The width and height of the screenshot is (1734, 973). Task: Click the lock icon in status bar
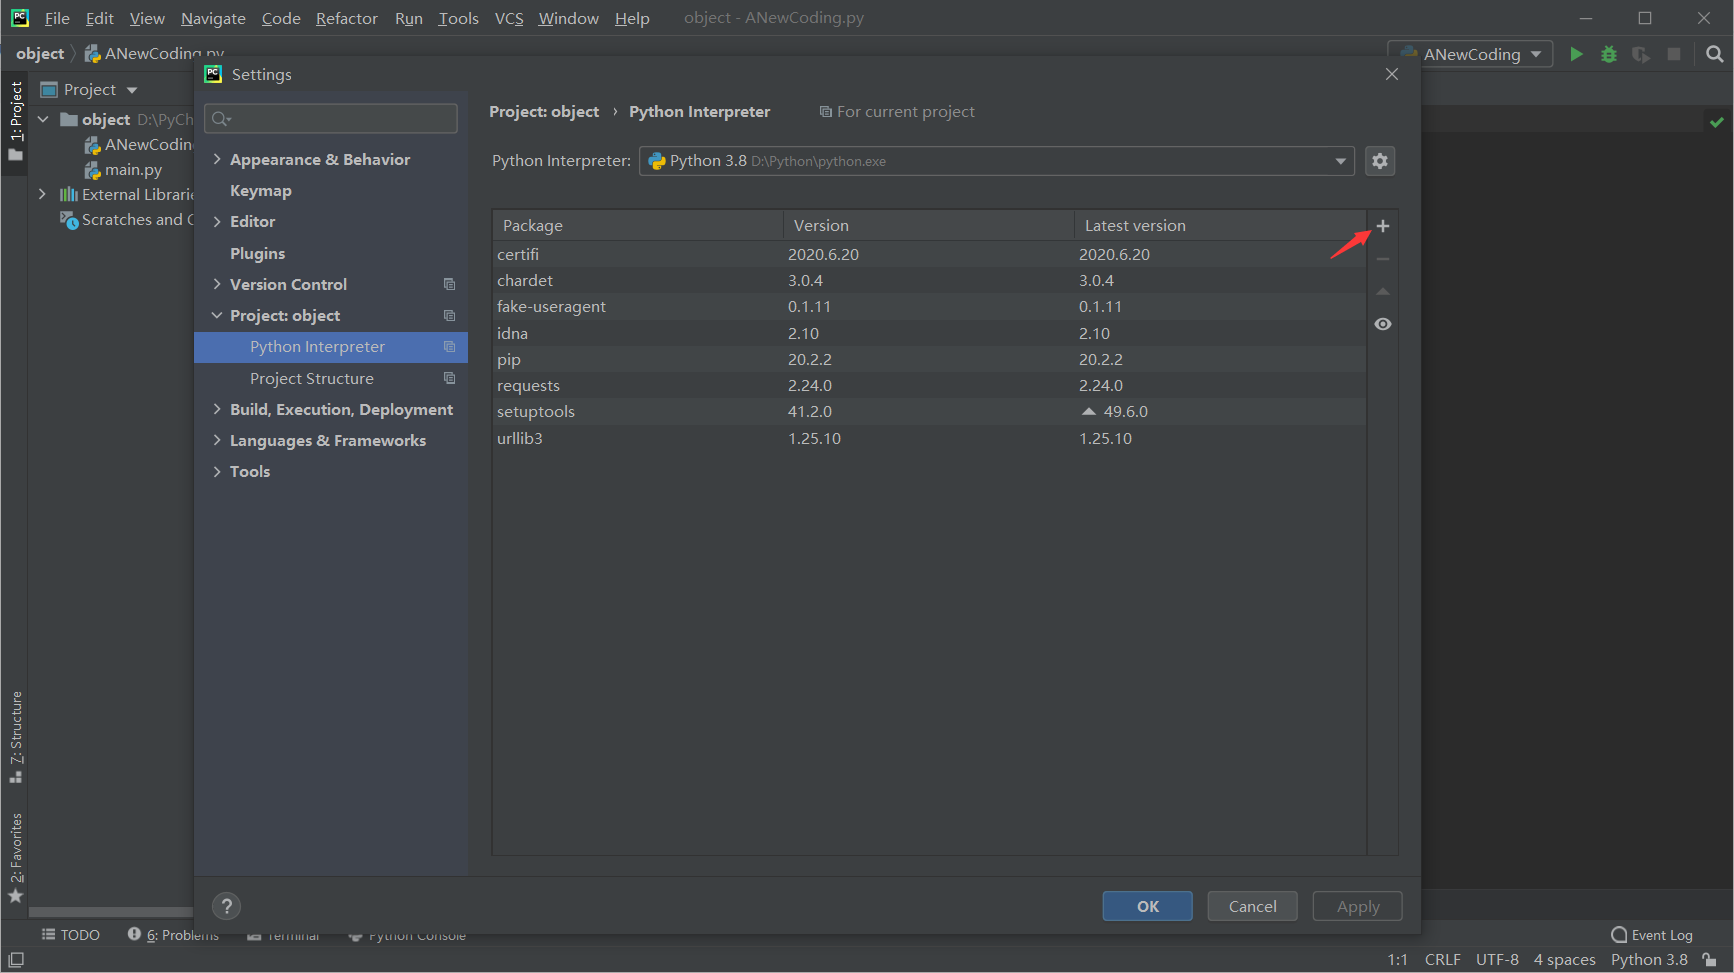click(x=1710, y=960)
